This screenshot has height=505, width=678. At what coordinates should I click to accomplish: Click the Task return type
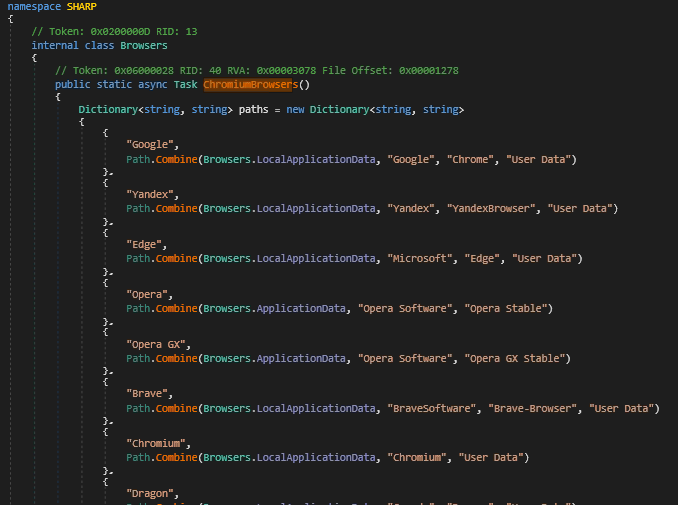[x=185, y=84]
